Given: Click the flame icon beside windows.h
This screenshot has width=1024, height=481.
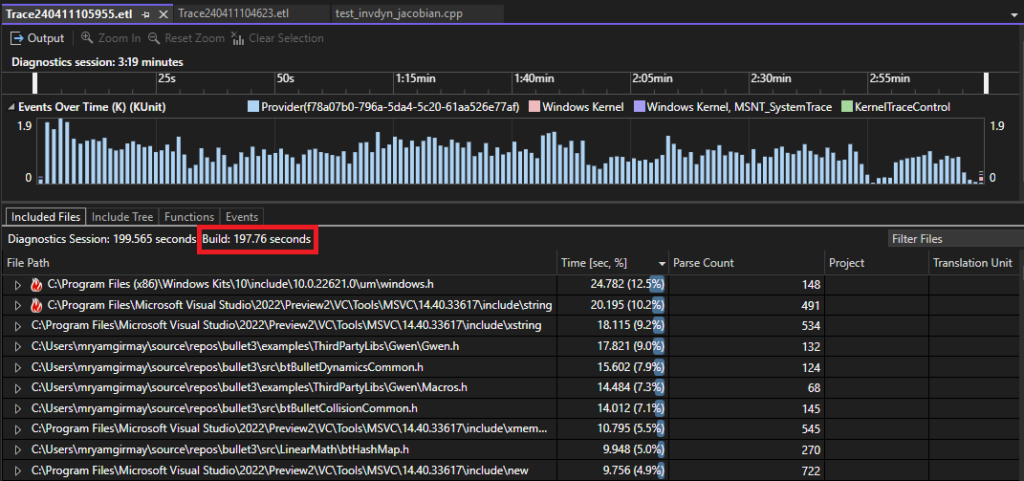Looking at the screenshot, I should pos(37,285).
